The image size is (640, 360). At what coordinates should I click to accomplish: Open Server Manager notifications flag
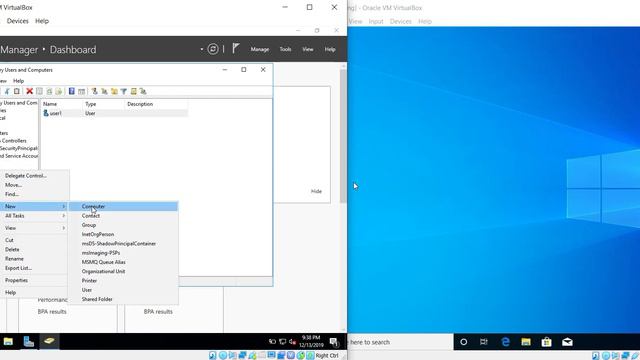[236, 49]
